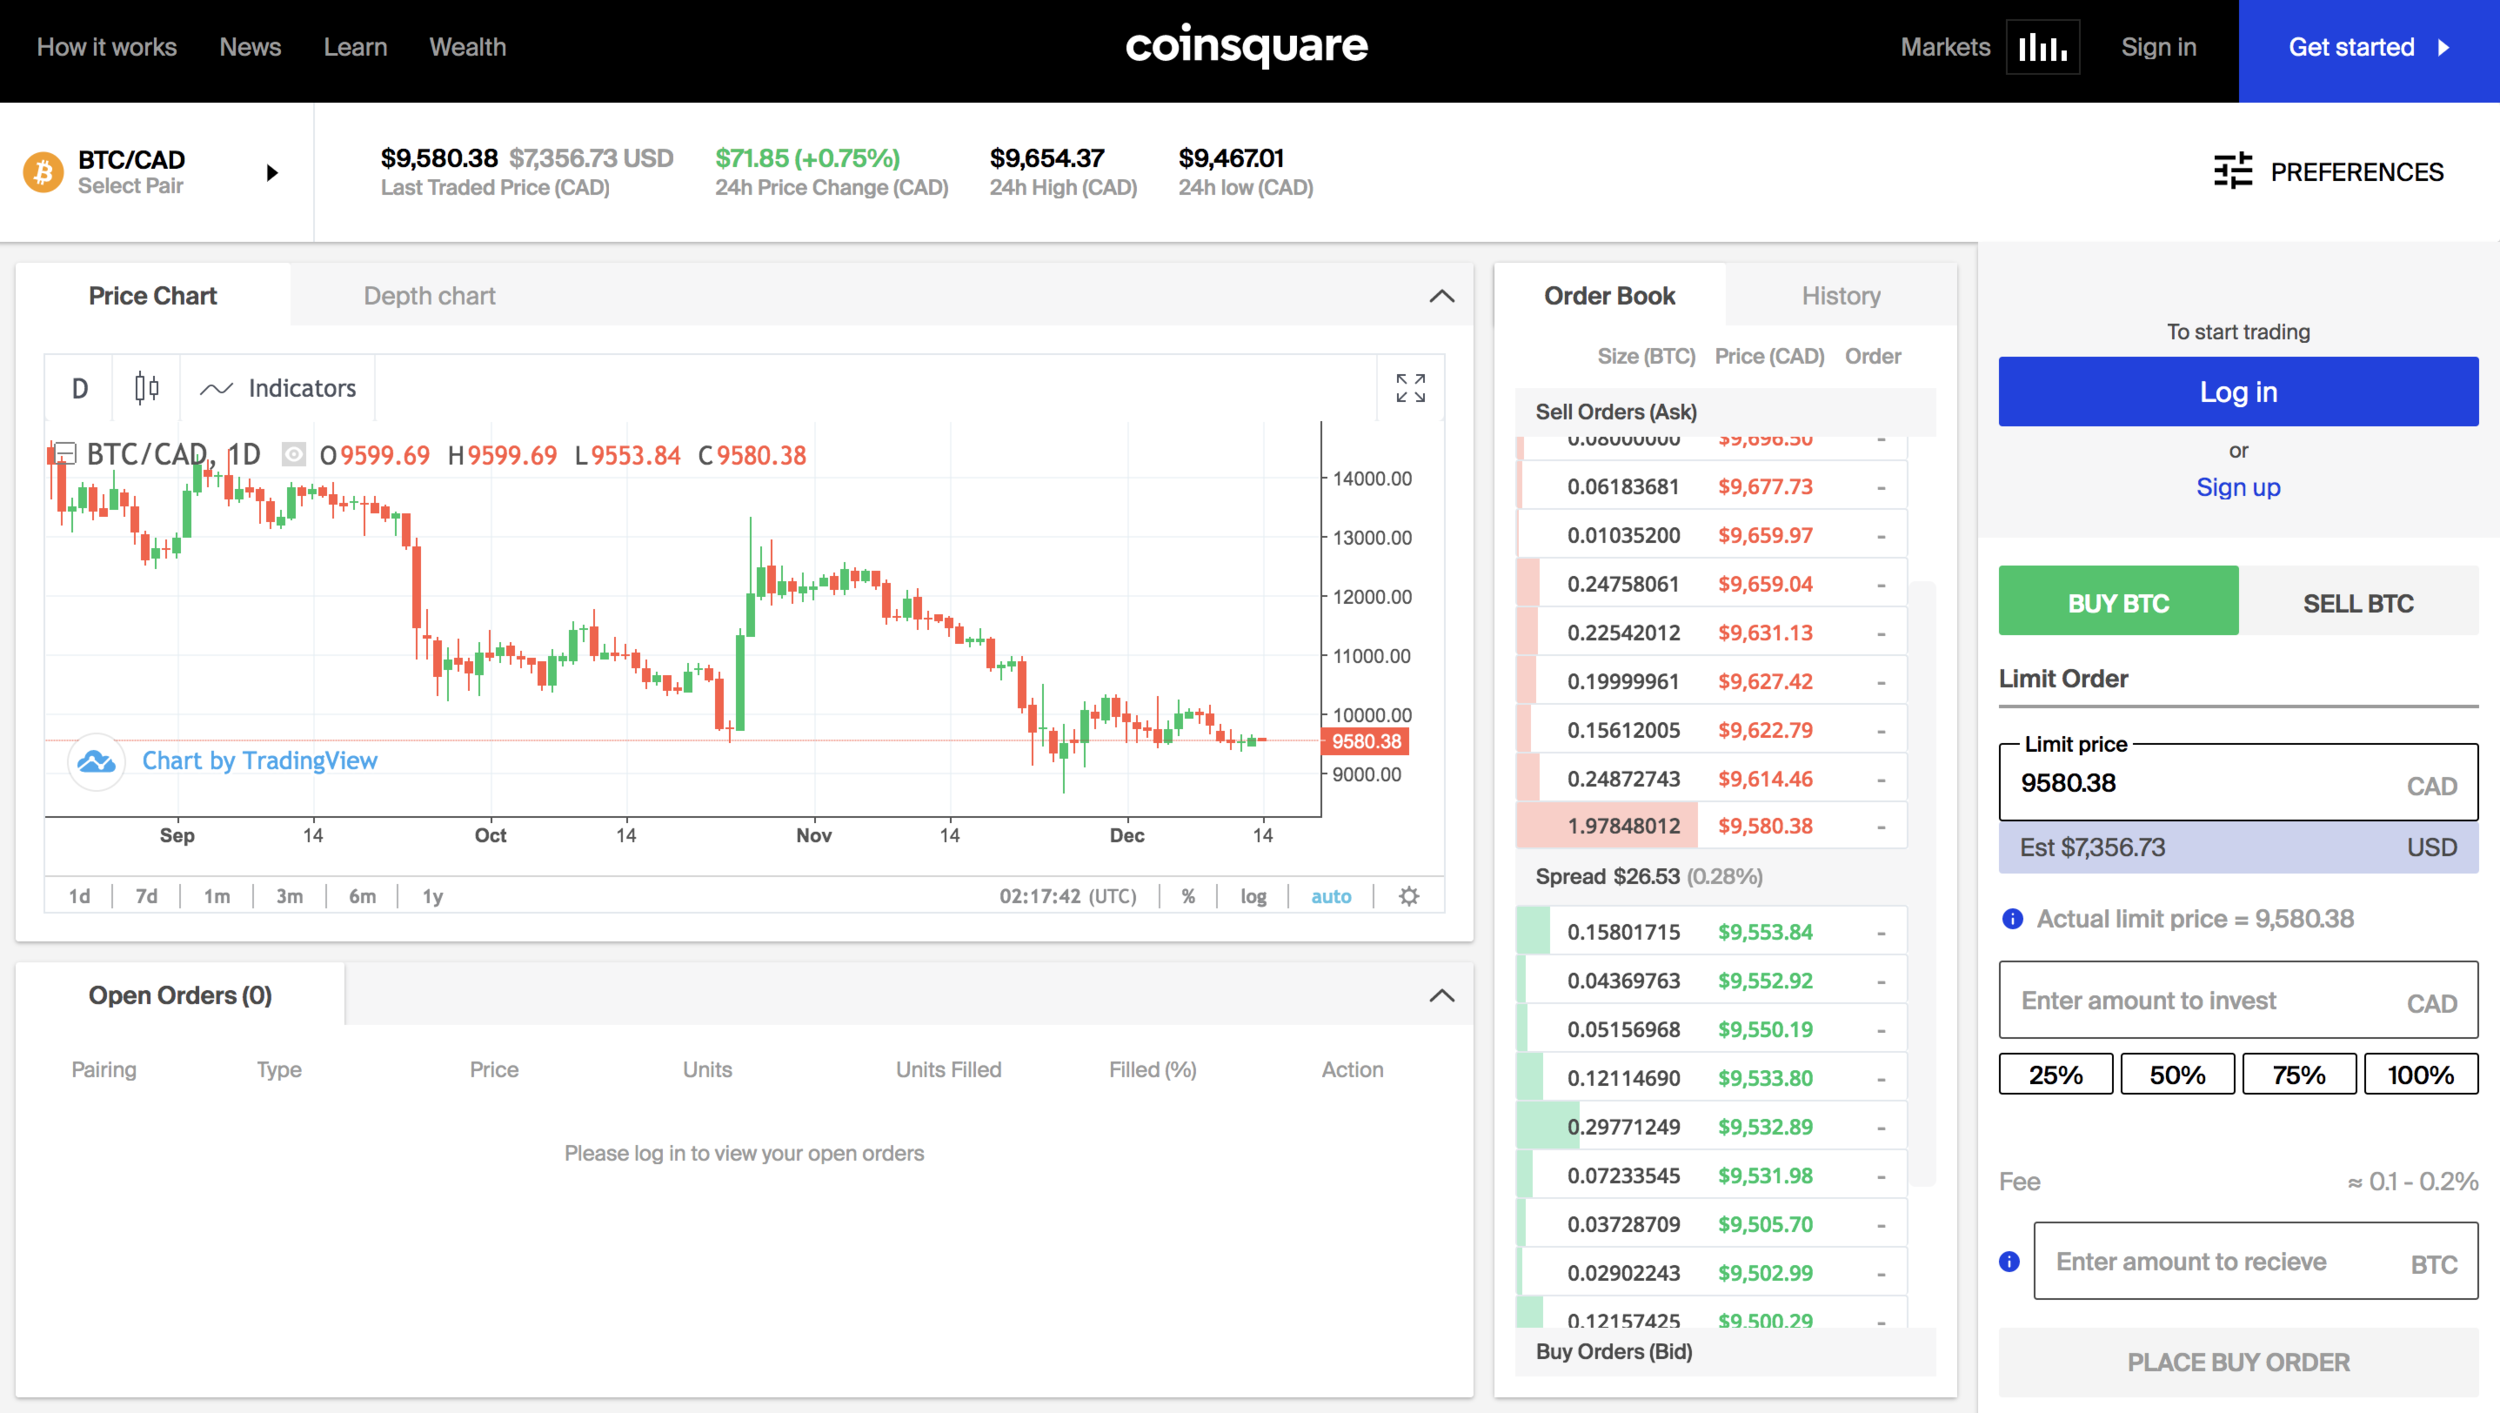Switch to the History tab

(1840, 295)
